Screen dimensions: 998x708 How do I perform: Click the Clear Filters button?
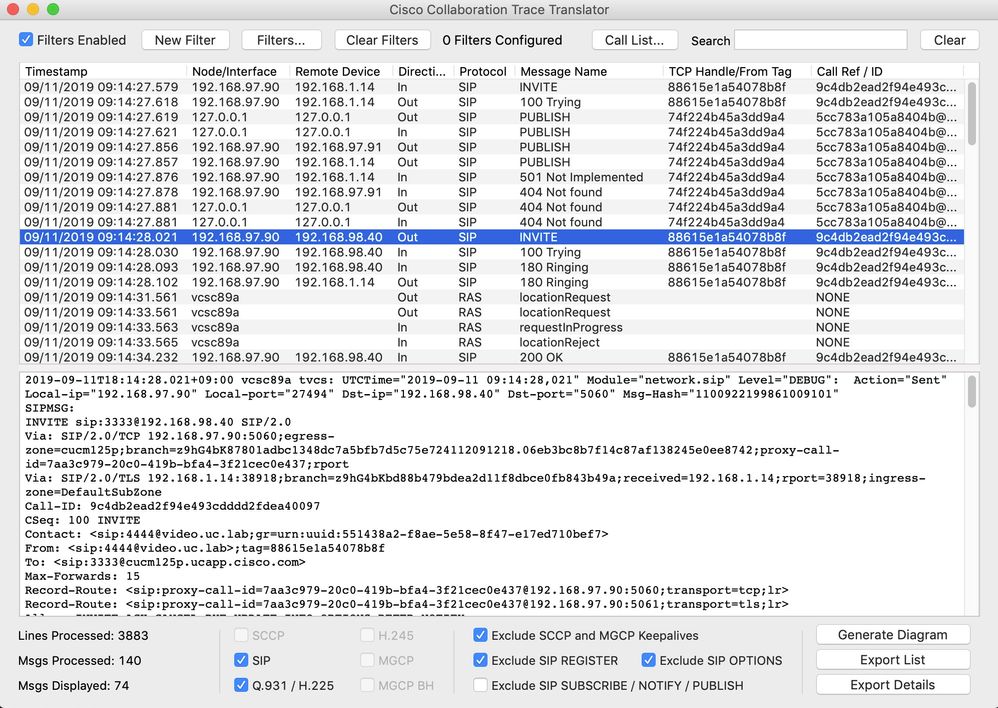(382, 40)
